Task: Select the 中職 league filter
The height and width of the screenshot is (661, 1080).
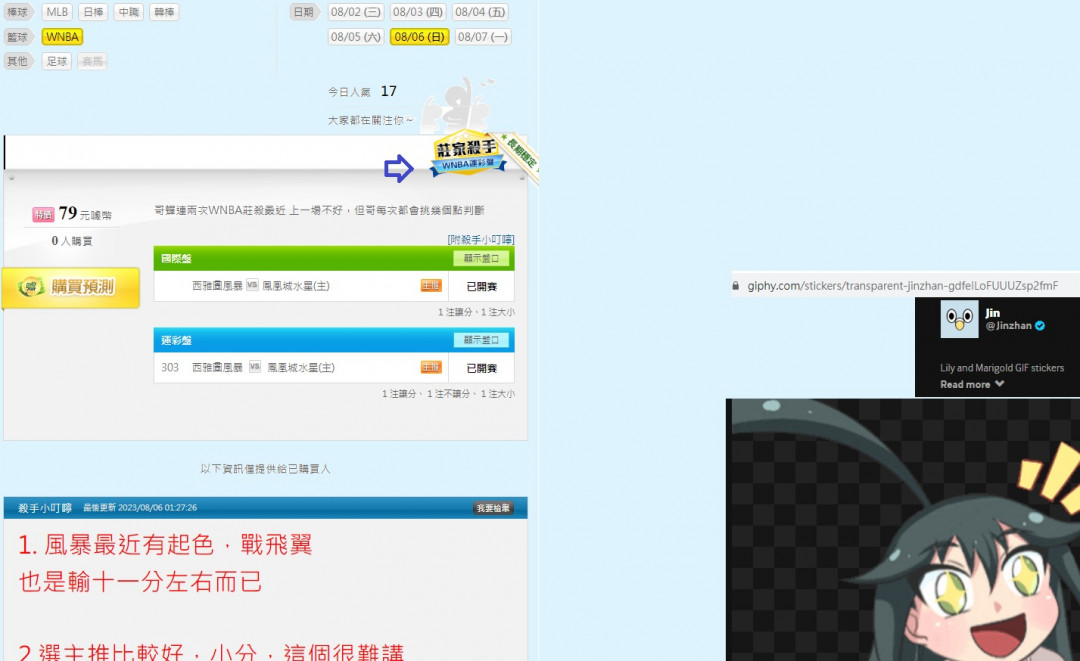Action: click(x=129, y=12)
